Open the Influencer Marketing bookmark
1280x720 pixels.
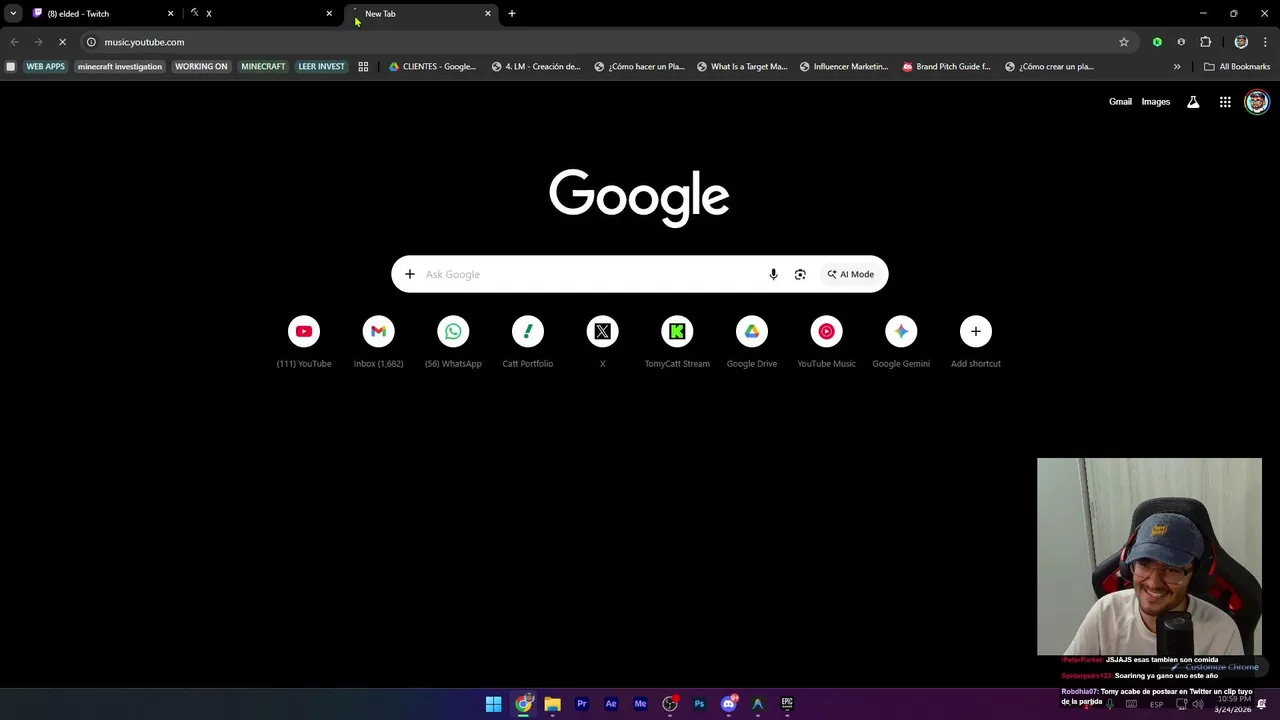tap(843, 67)
